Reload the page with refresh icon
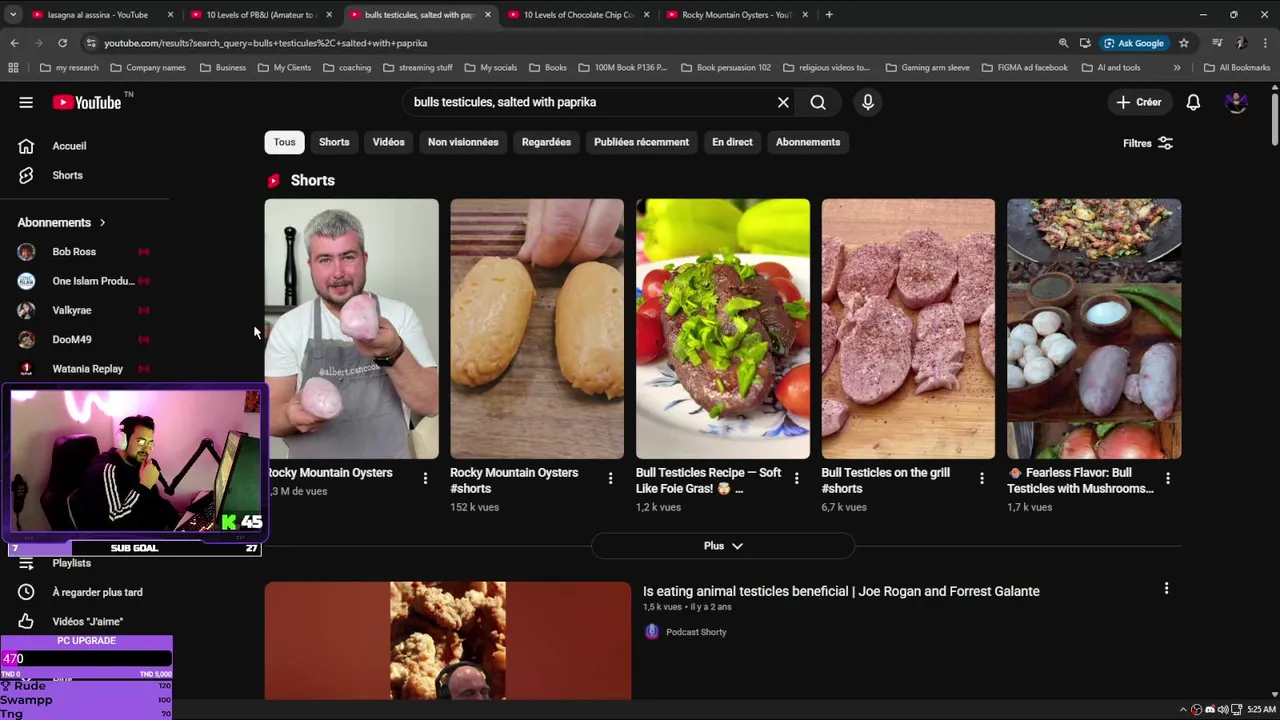This screenshot has width=1280, height=720. tap(62, 43)
